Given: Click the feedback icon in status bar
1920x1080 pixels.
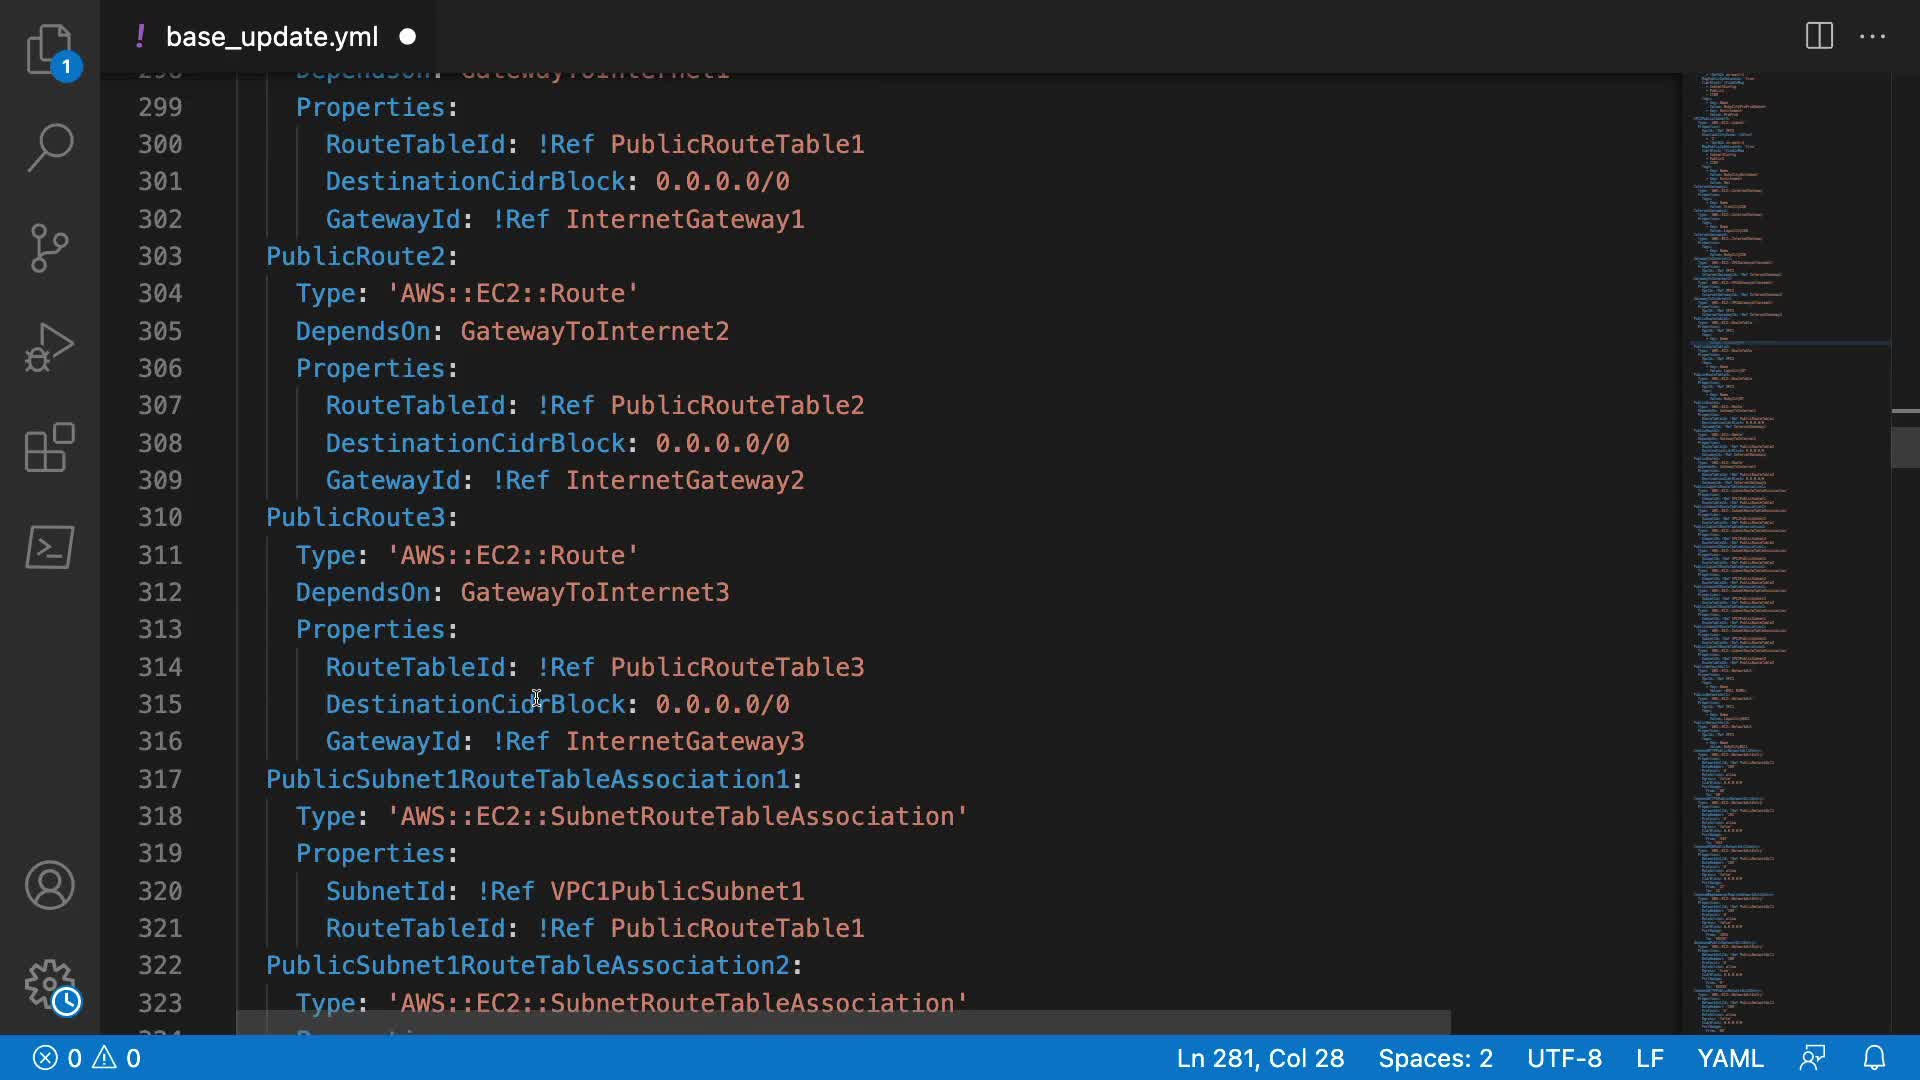Looking at the screenshot, I should [1812, 1058].
